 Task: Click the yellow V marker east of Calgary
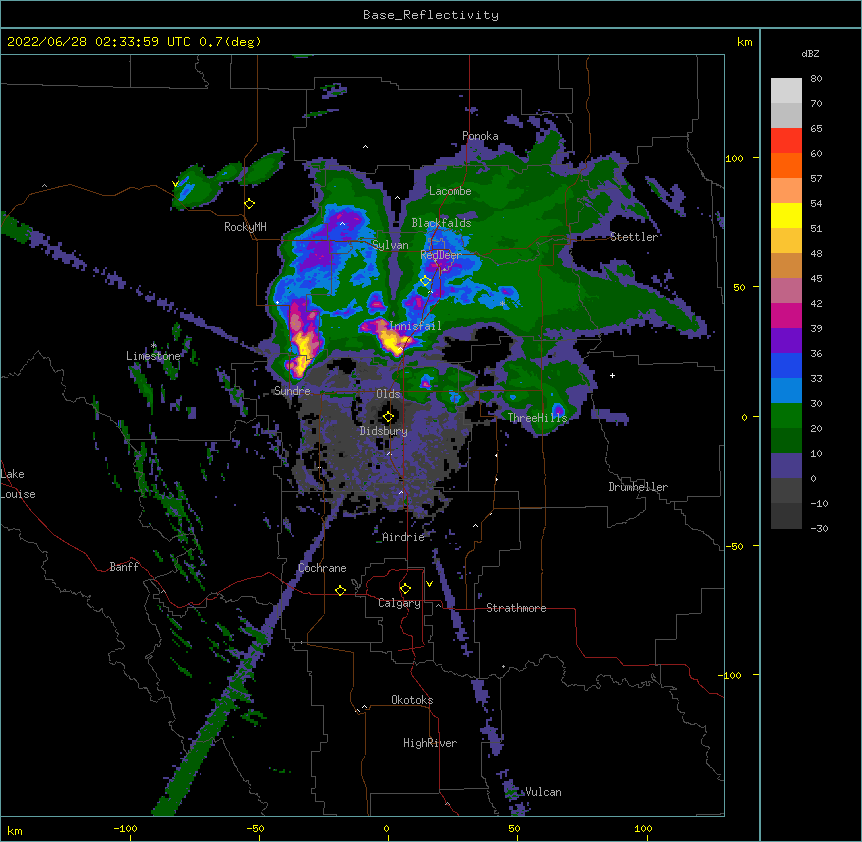tap(429, 584)
